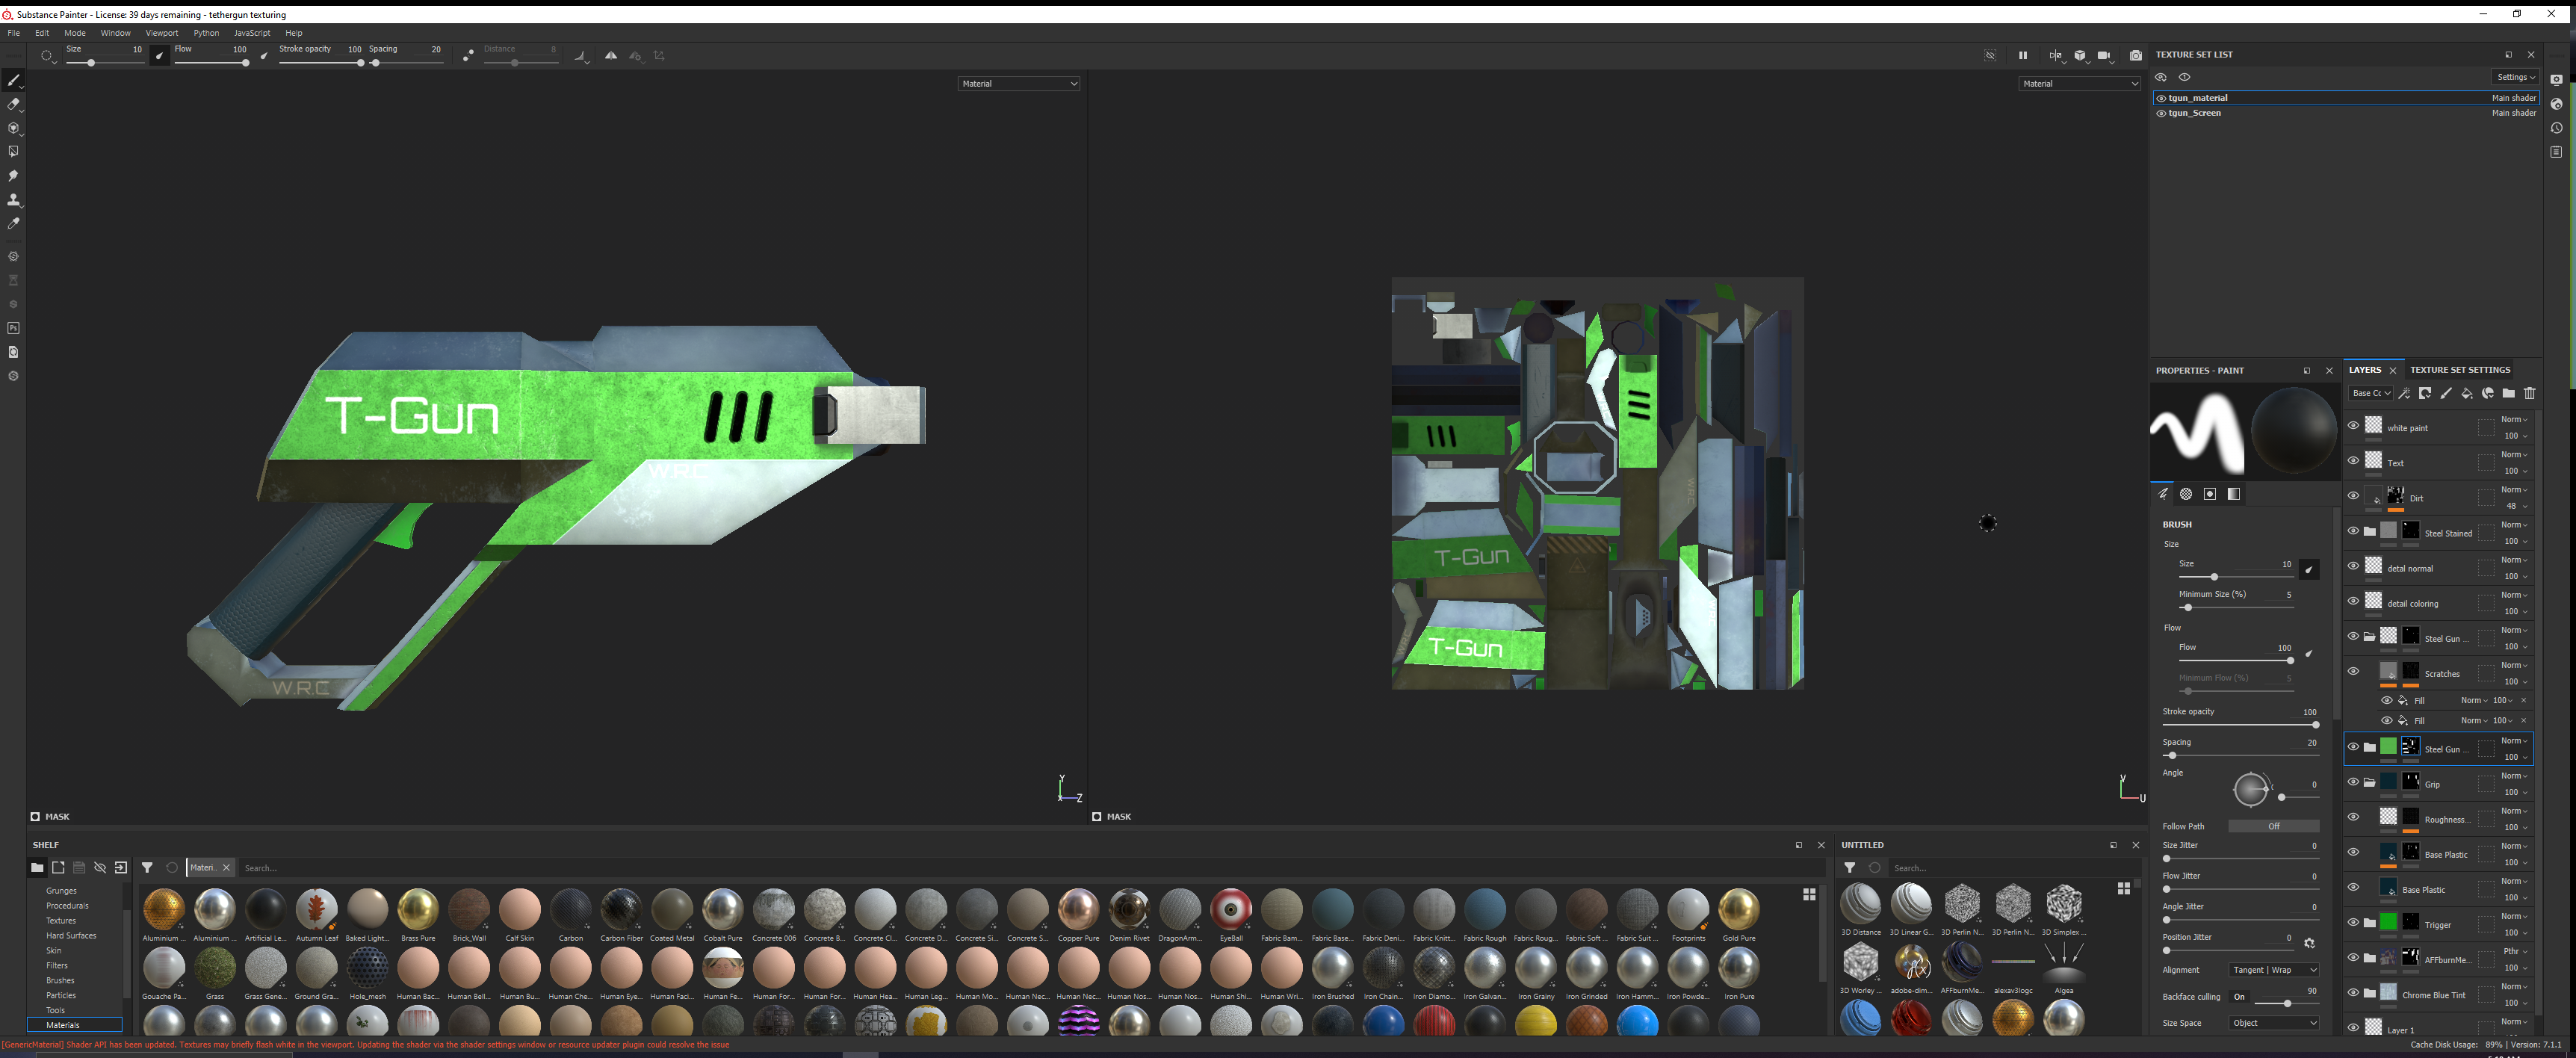Screen dimensions: 2576x1058
Task: Click add fill layer bucket icon
Action: pyautogui.click(x=2467, y=393)
